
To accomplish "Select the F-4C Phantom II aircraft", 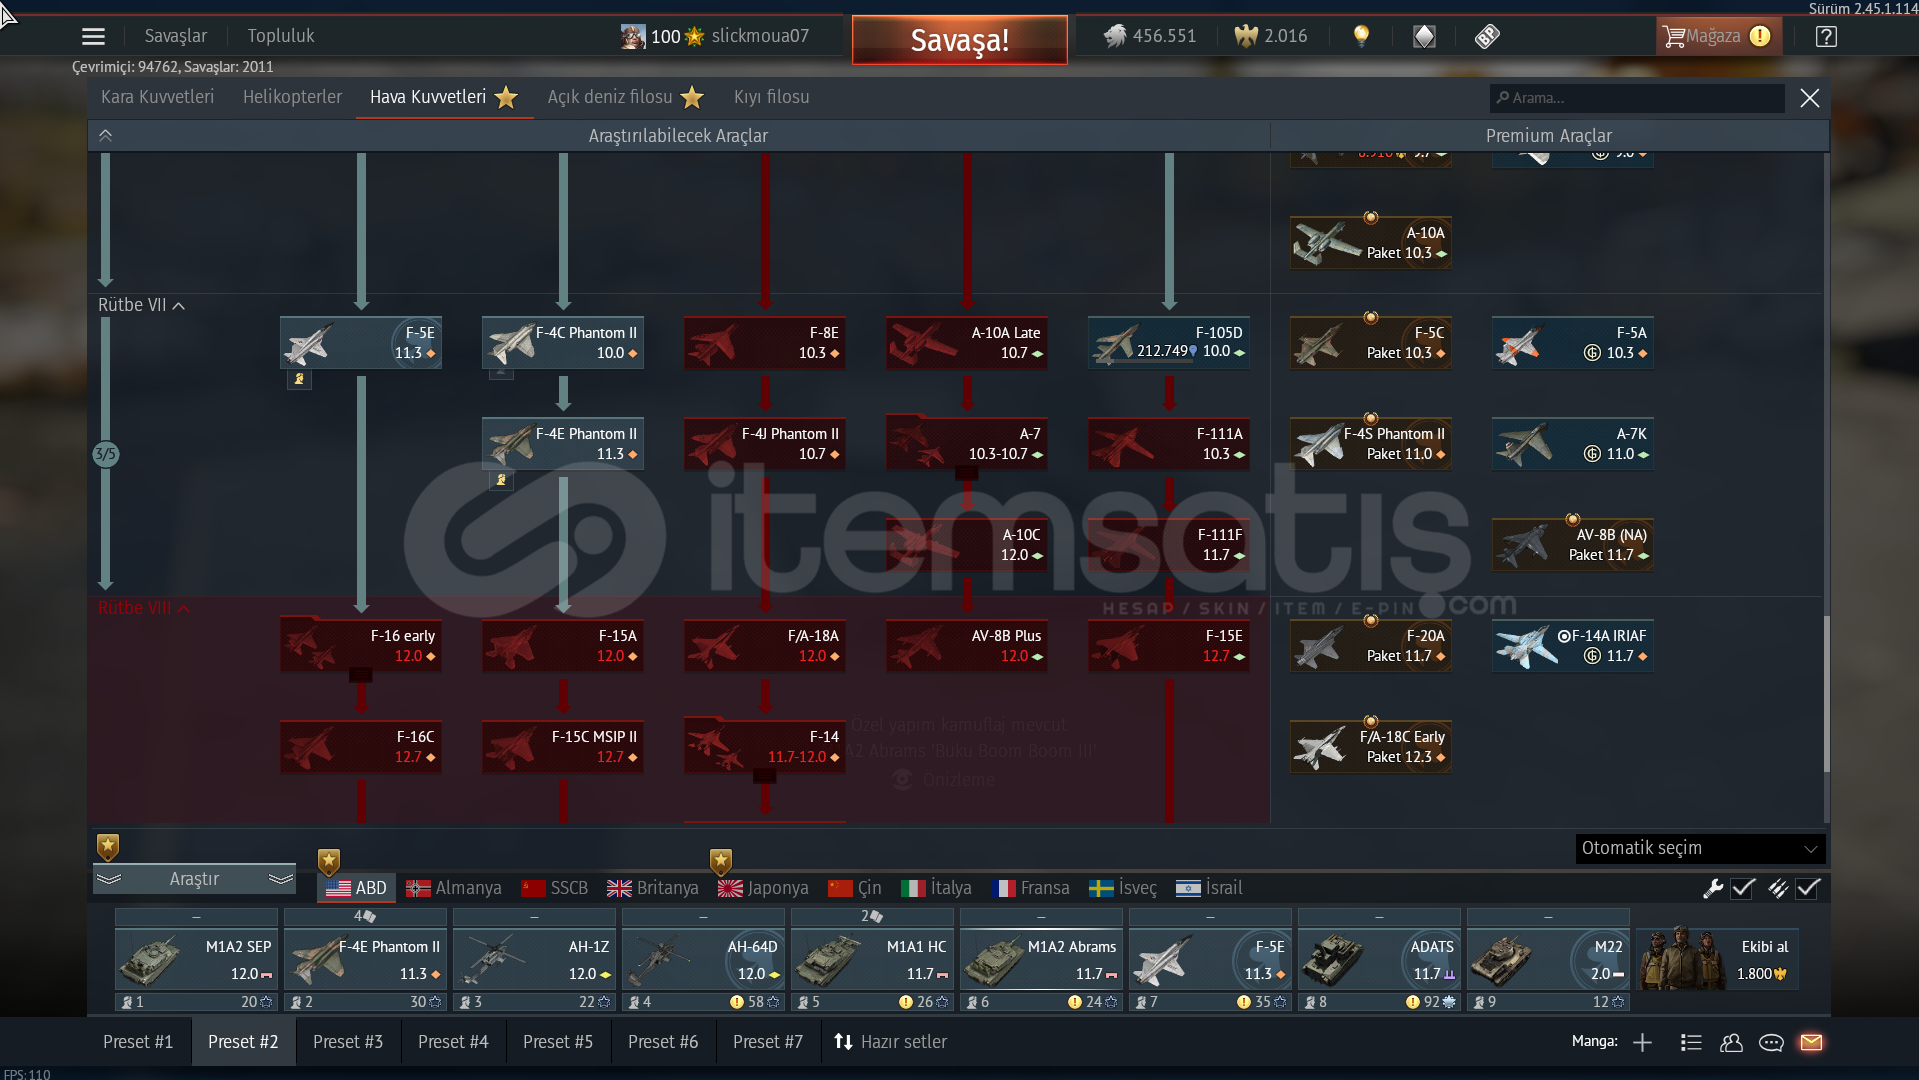I will pos(563,343).
